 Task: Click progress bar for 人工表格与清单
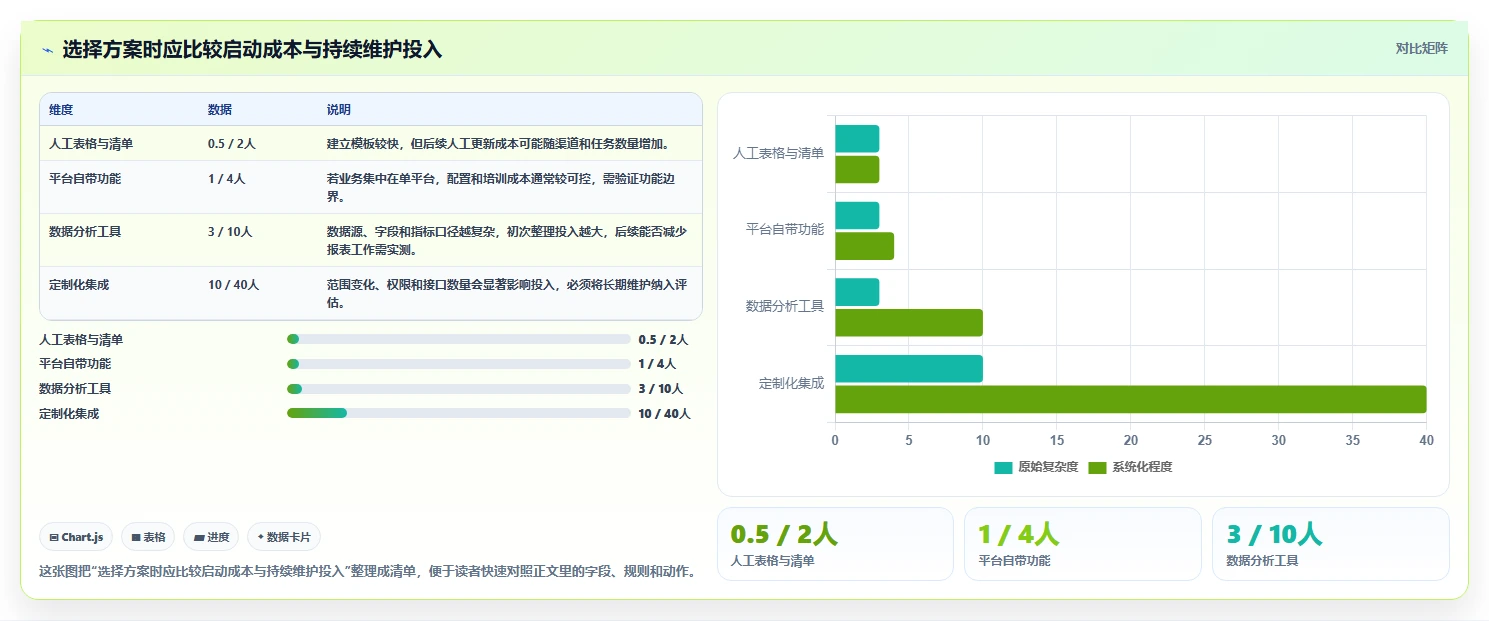click(x=459, y=340)
